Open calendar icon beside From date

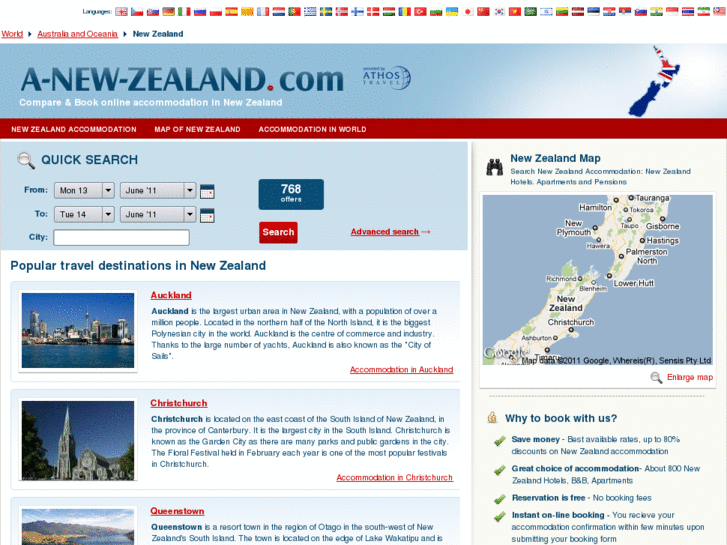[207, 191]
